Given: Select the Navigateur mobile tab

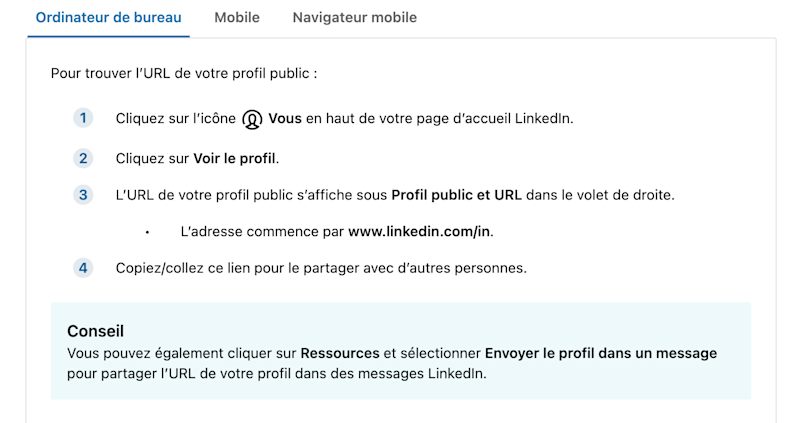Looking at the screenshot, I should click(x=355, y=17).
